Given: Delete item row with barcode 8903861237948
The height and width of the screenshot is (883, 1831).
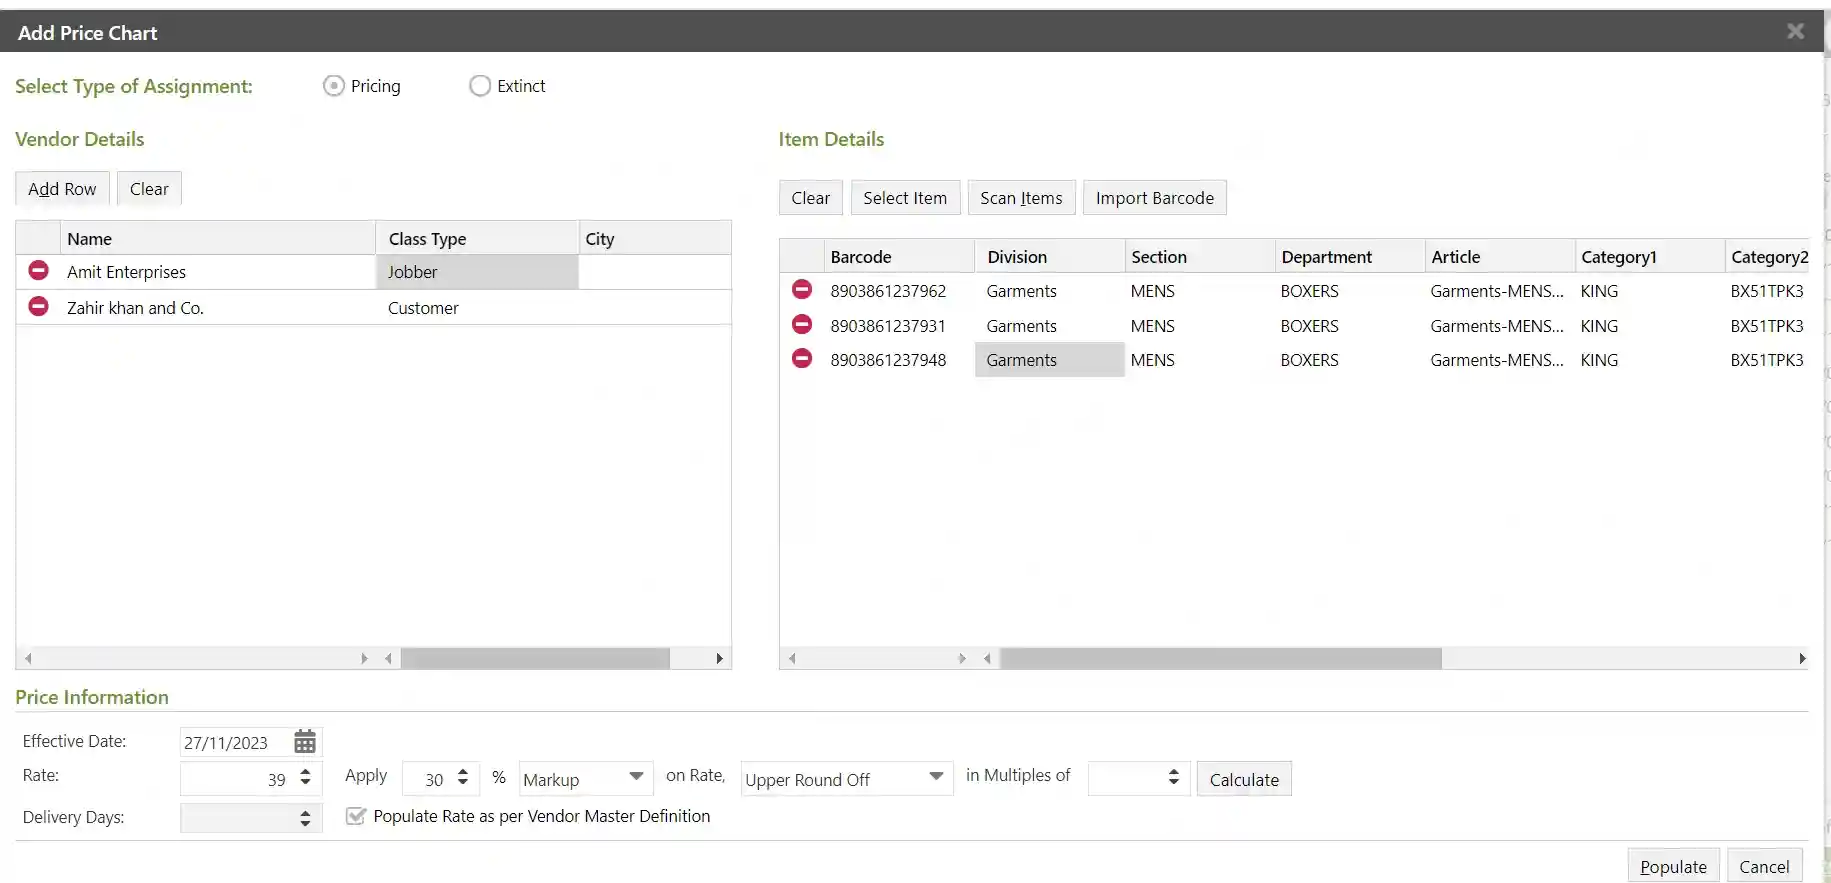Looking at the screenshot, I should (x=802, y=359).
